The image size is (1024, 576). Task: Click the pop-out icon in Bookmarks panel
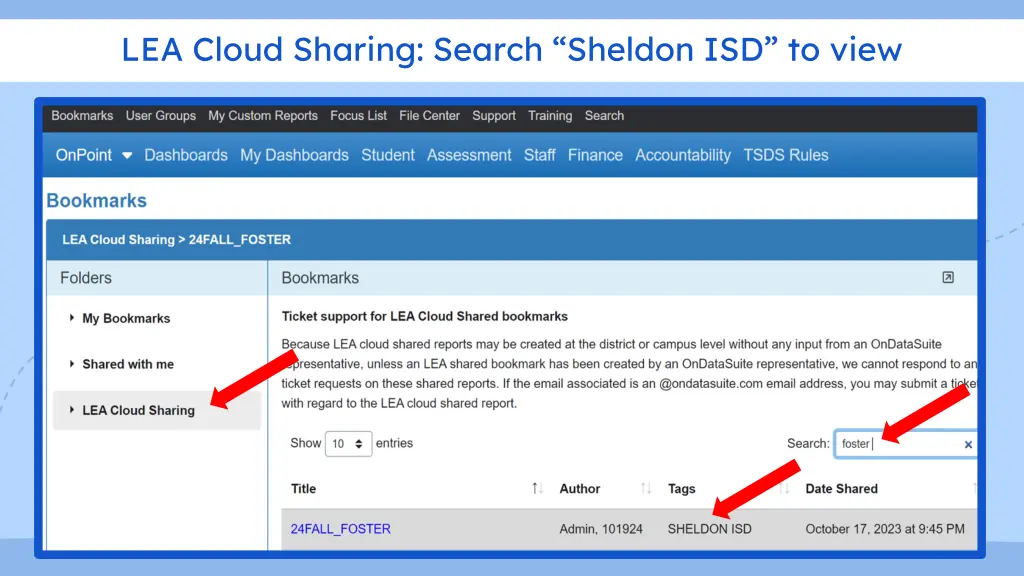(948, 278)
